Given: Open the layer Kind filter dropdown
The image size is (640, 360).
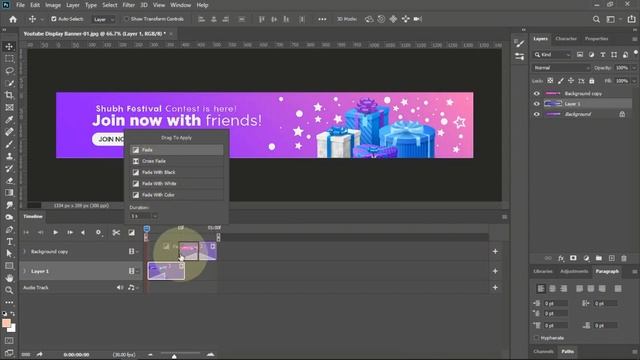Looking at the screenshot, I should point(553,55).
